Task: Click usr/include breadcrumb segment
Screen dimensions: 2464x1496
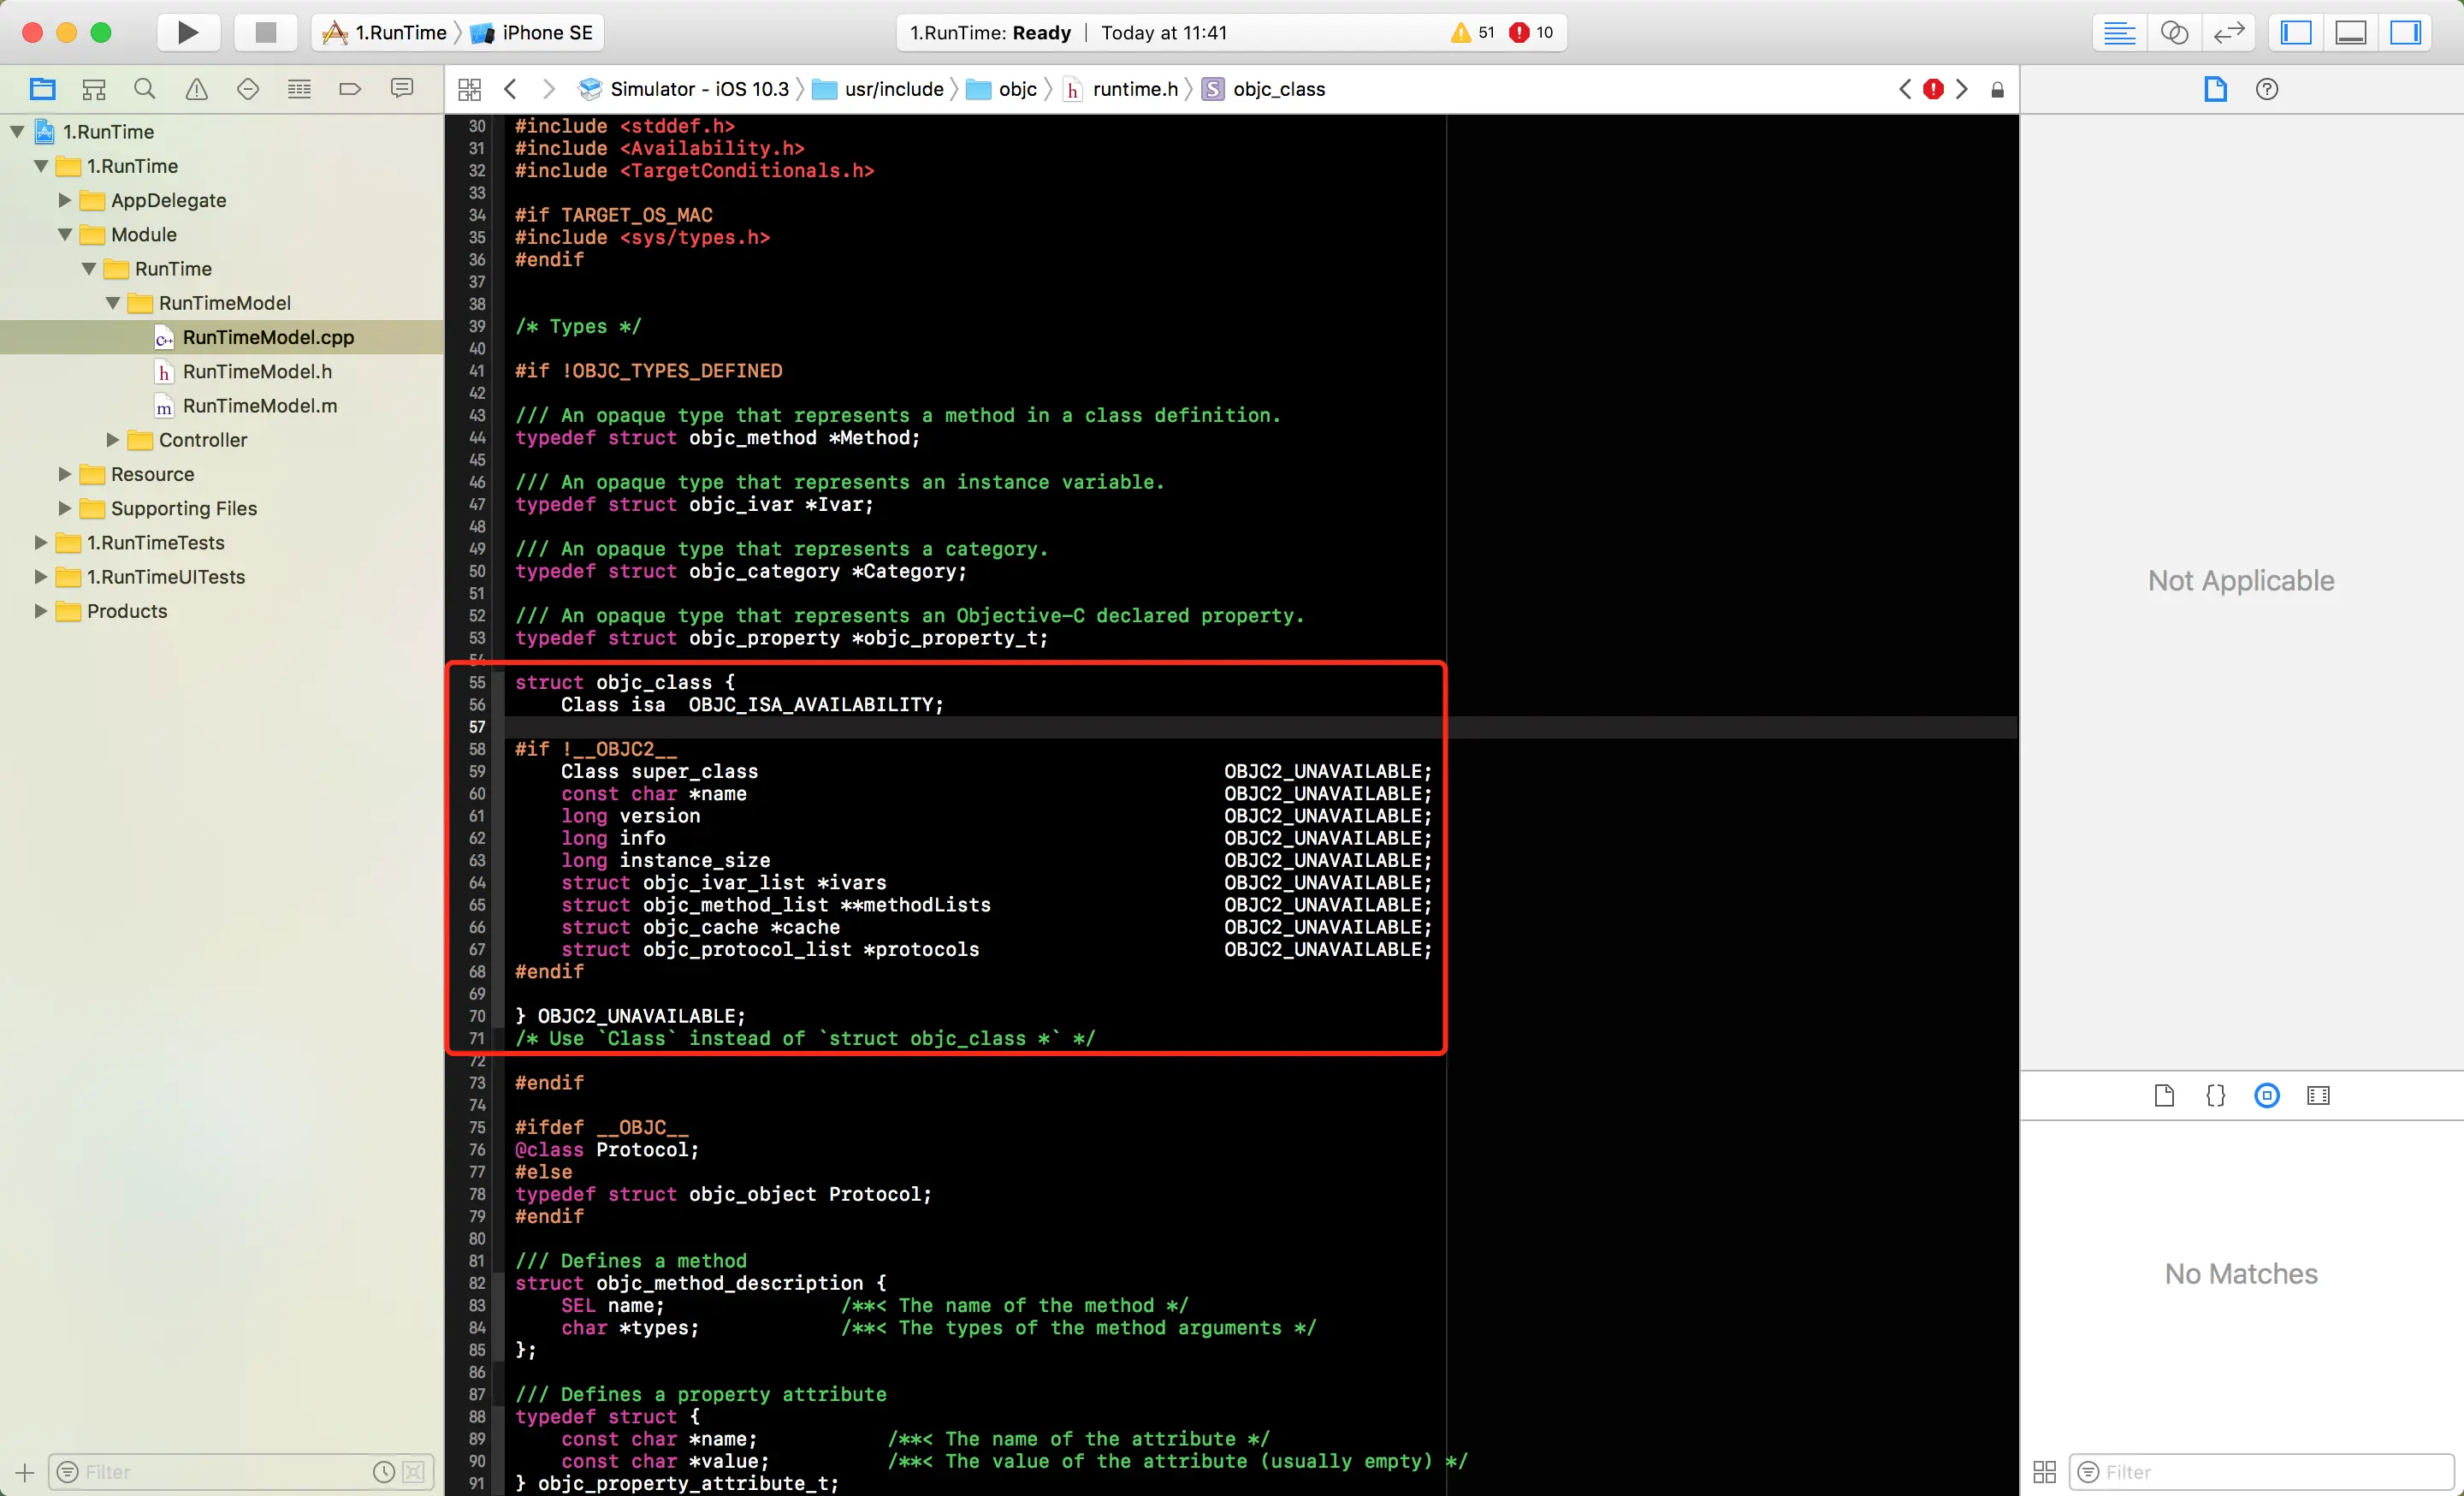Action: pos(879,89)
